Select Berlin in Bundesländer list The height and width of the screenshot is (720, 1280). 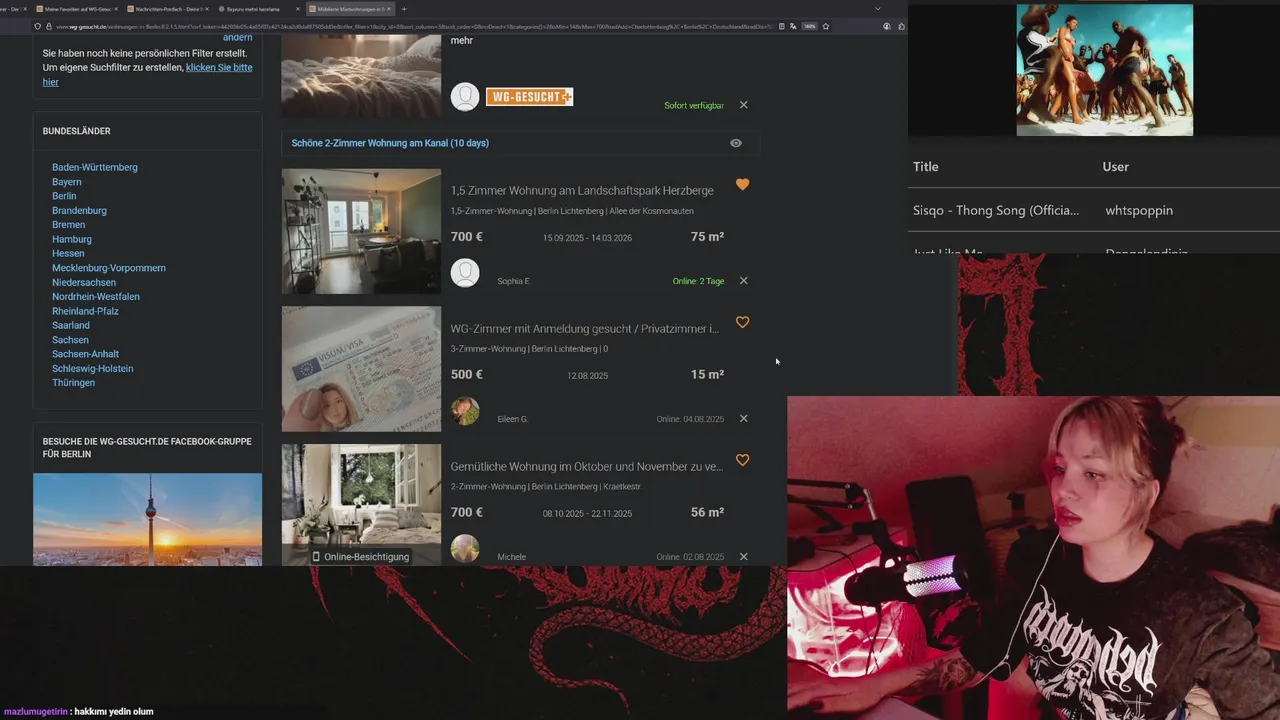click(x=64, y=196)
